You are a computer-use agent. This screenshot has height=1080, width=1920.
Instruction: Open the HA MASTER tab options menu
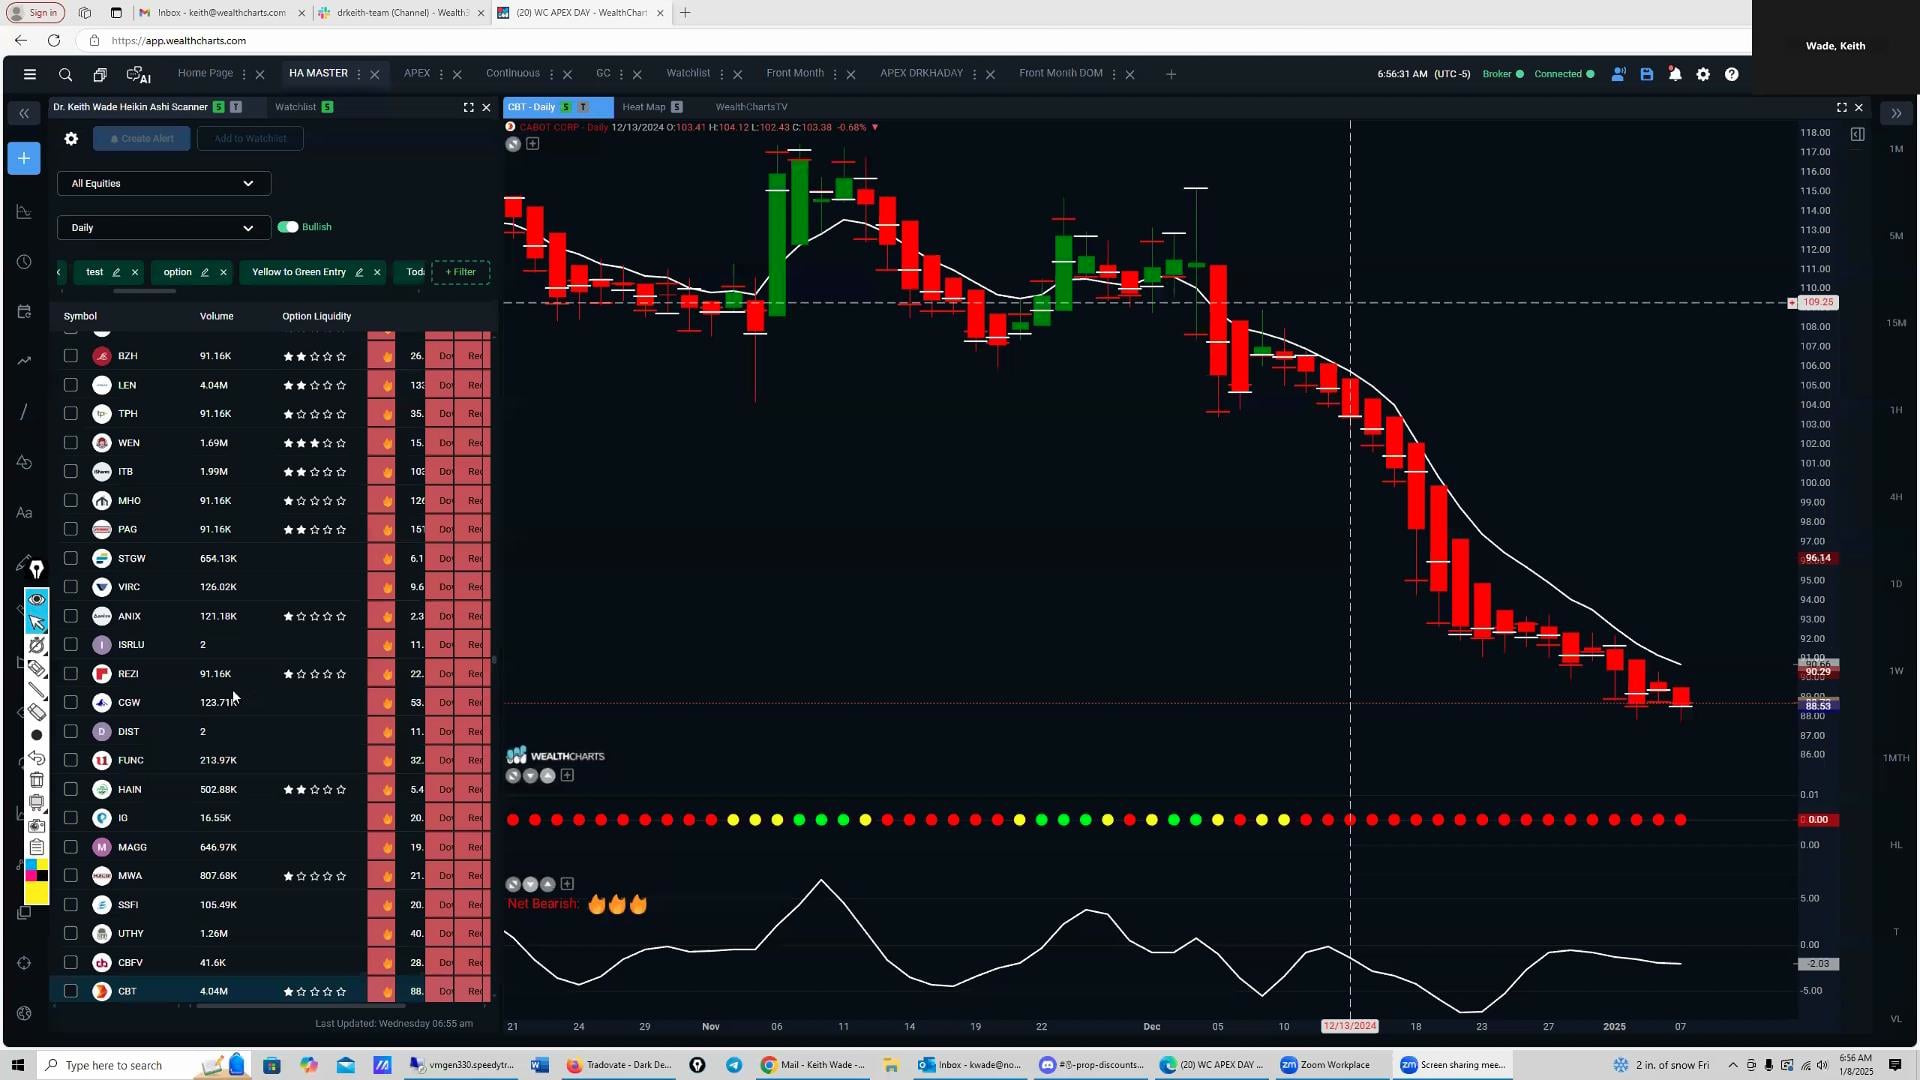pyautogui.click(x=359, y=74)
